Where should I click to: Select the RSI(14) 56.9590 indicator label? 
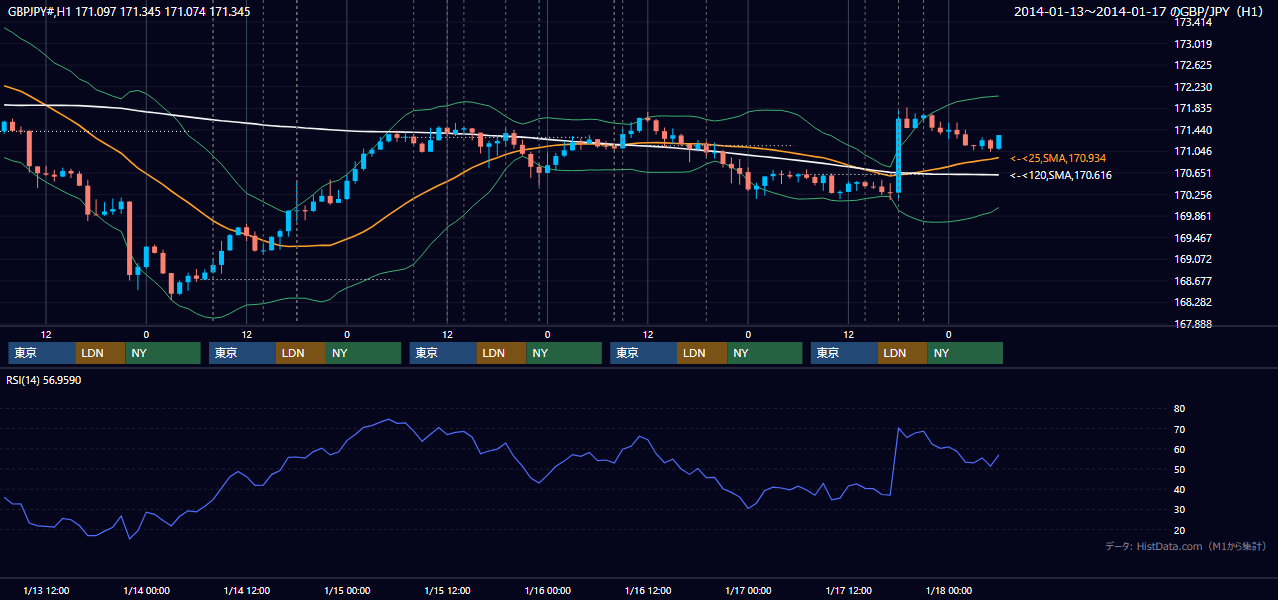pos(44,380)
